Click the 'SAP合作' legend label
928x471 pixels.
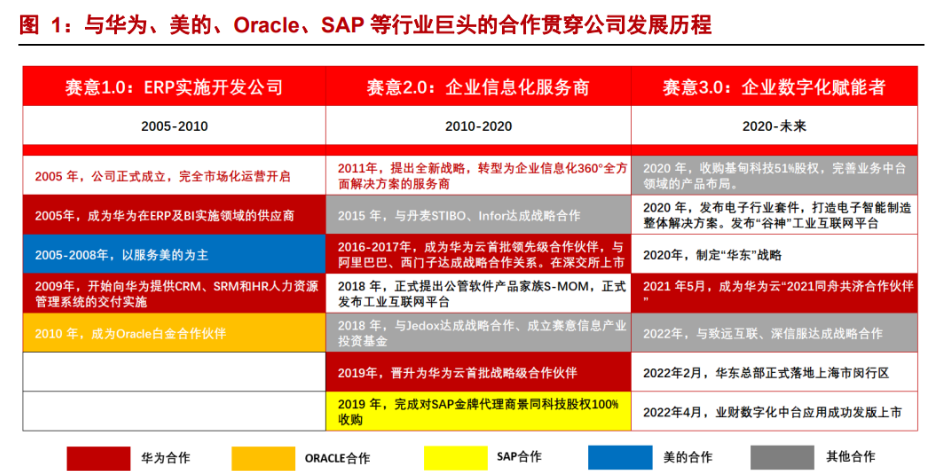(519, 456)
